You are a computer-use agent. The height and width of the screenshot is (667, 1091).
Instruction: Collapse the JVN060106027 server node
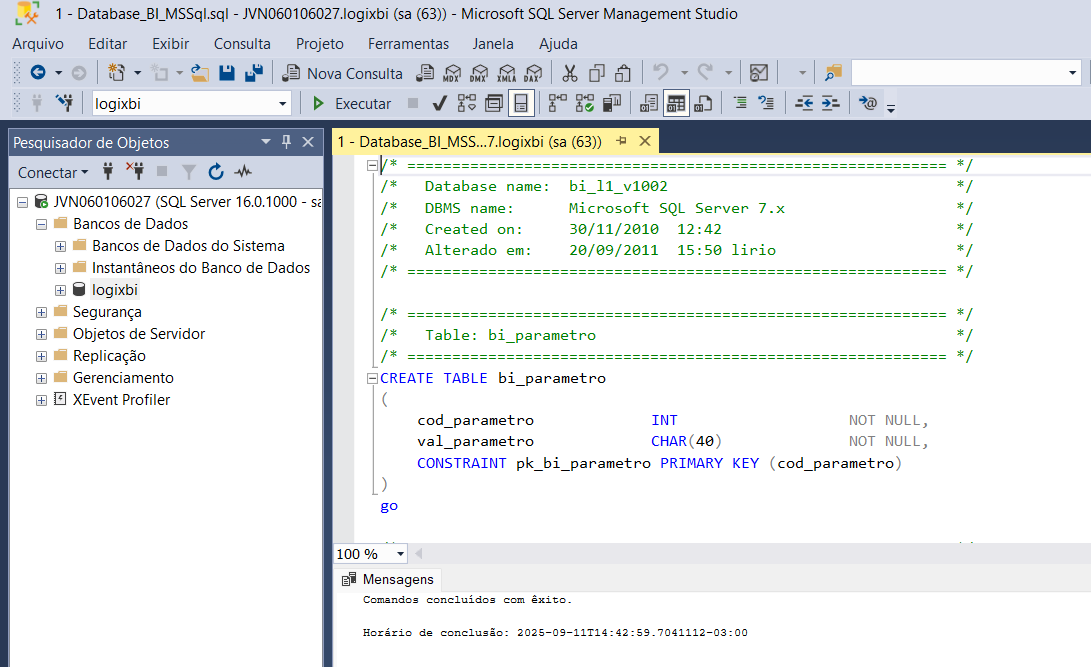pyautogui.click(x=22, y=202)
